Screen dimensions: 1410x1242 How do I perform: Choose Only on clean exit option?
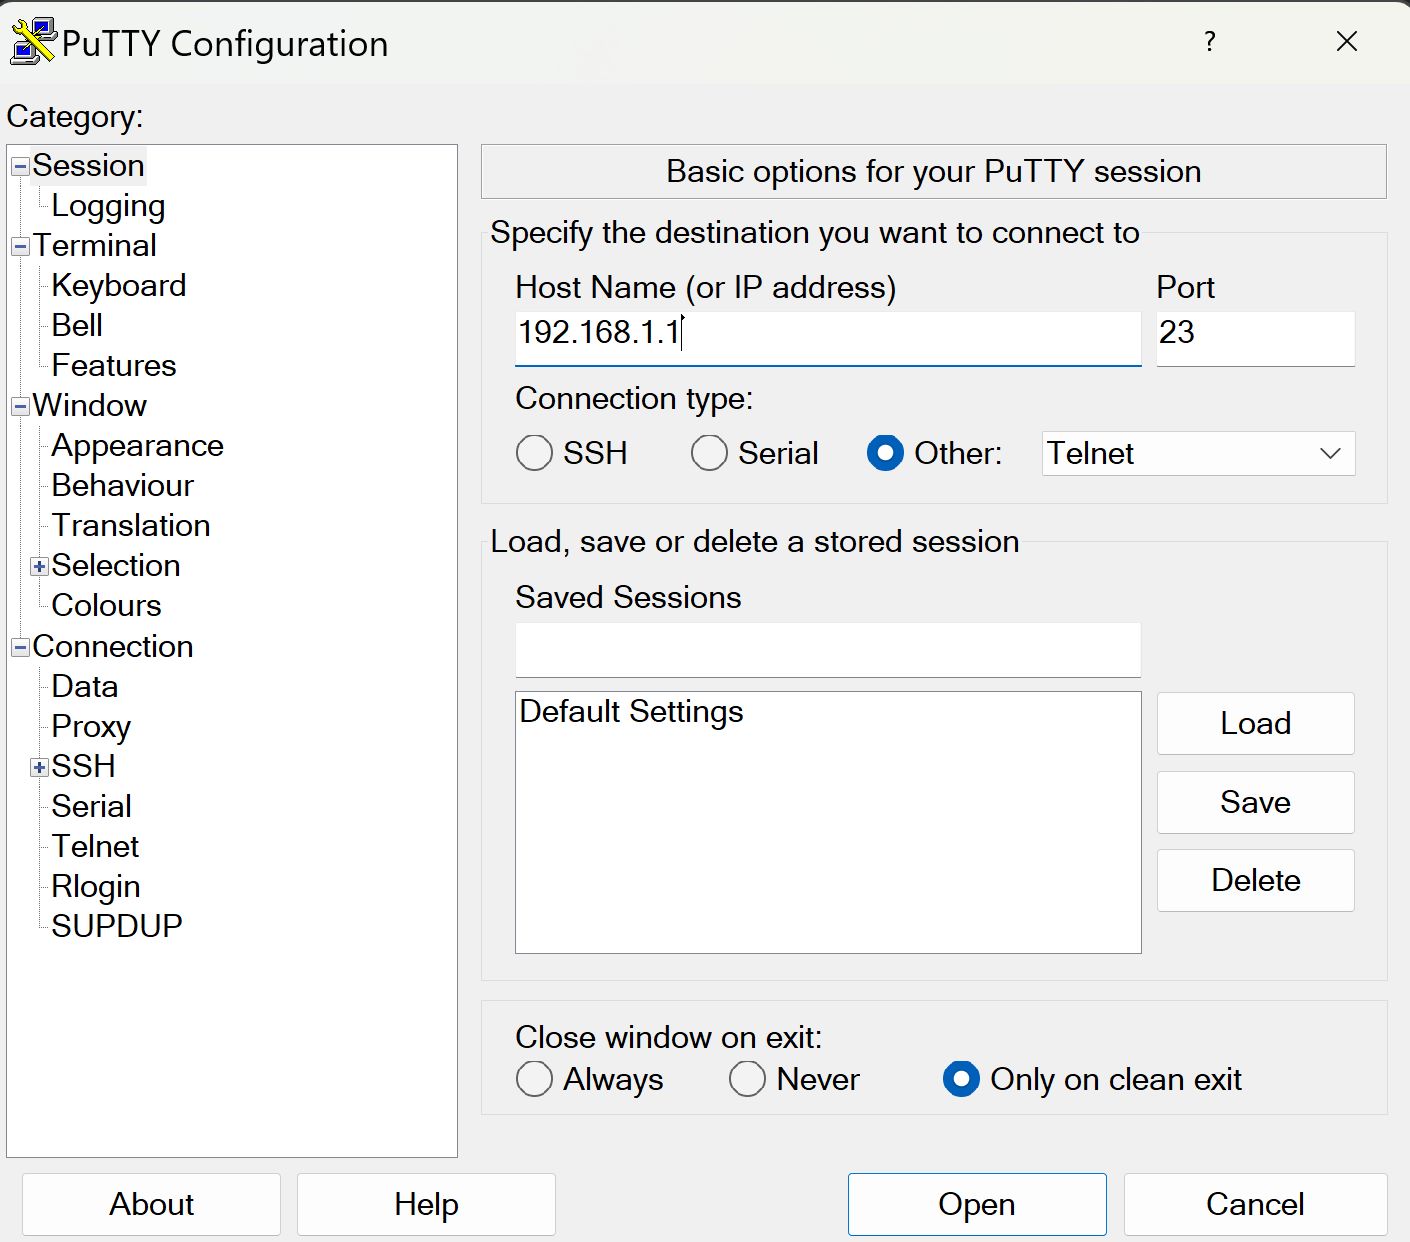click(x=961, y=1079)
